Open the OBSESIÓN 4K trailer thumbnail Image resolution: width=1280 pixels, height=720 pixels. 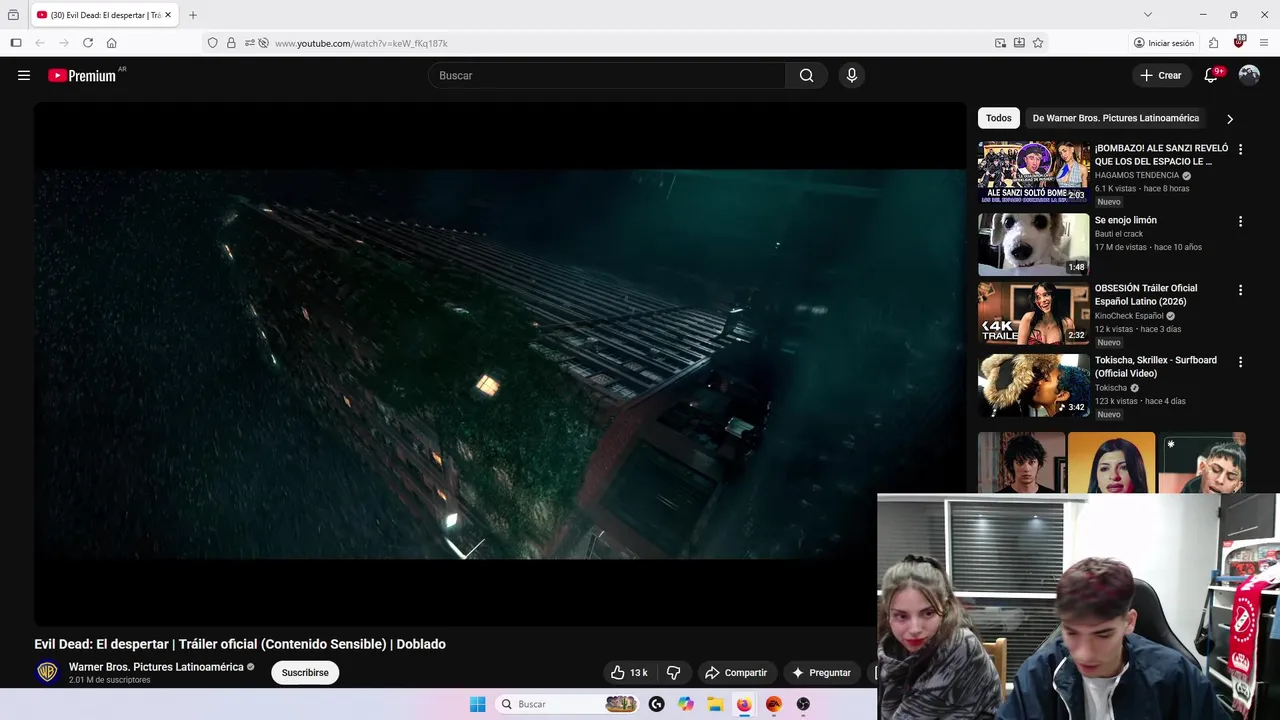(1034, 313)
